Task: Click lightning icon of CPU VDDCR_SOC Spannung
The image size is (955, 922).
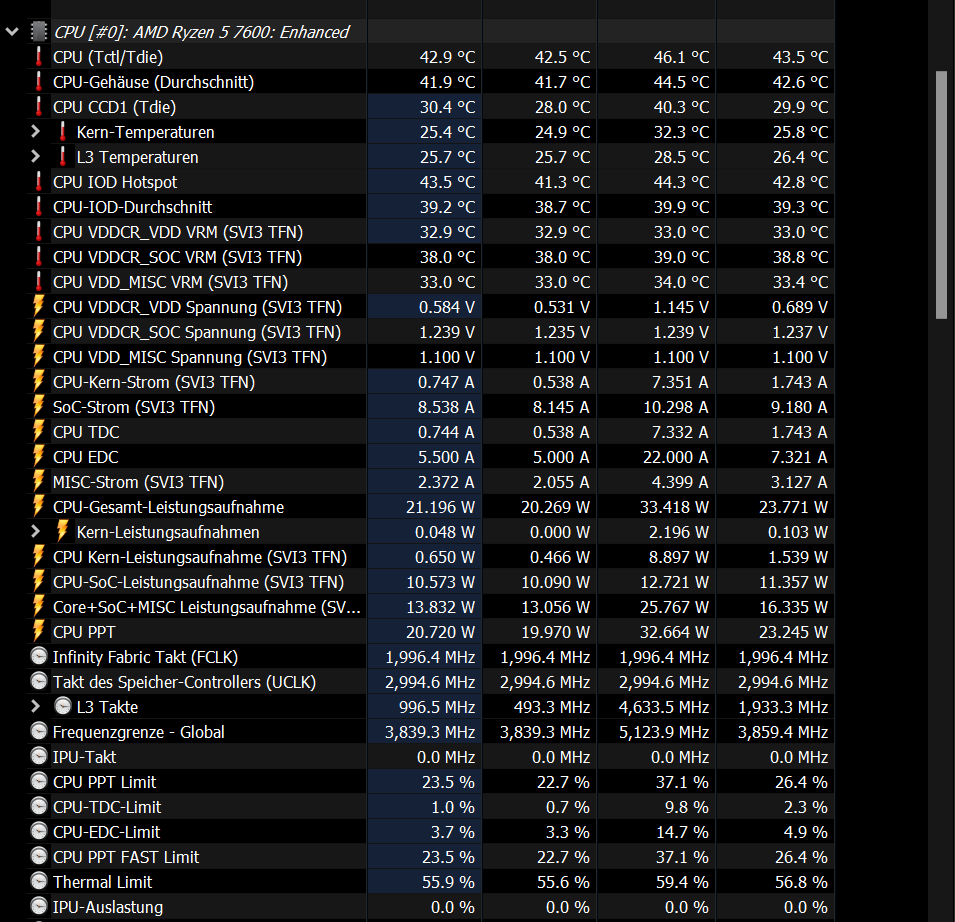Action: click(x=38, y=331)
